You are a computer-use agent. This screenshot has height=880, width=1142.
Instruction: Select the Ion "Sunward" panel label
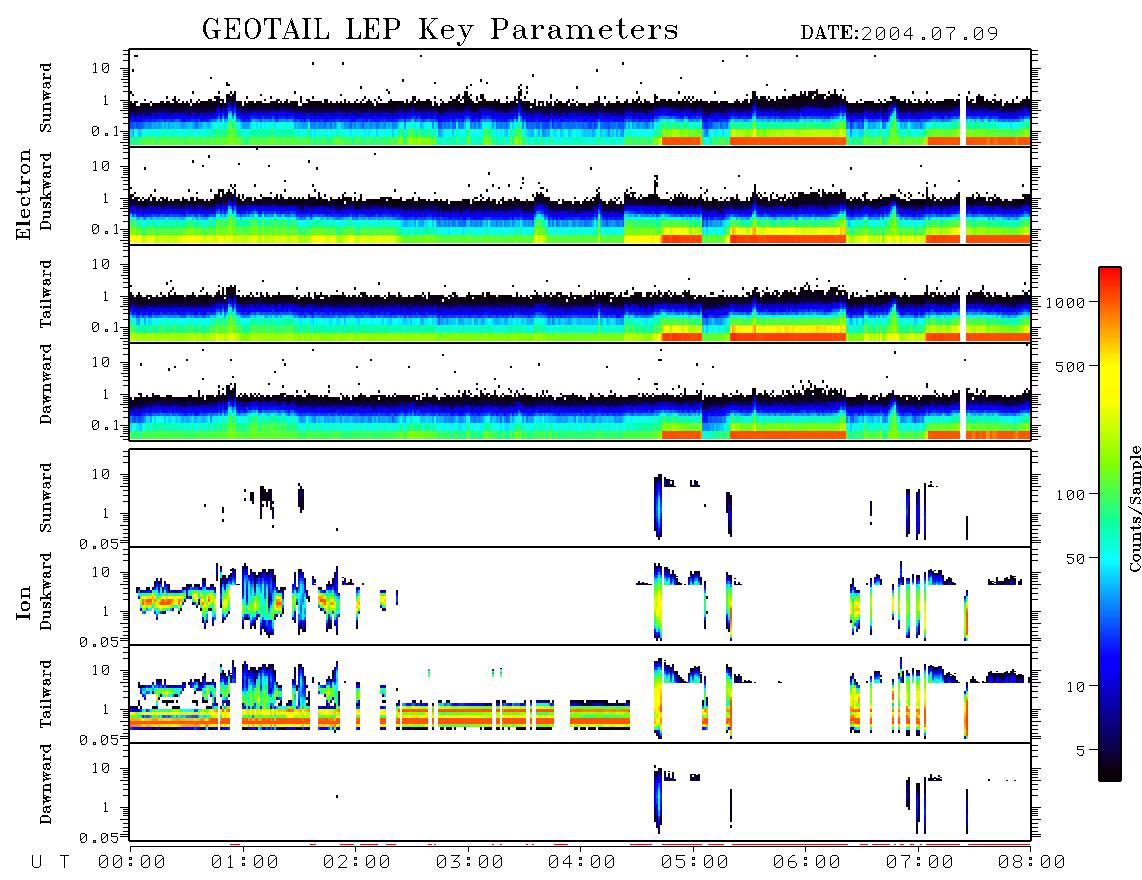(46, 497)
